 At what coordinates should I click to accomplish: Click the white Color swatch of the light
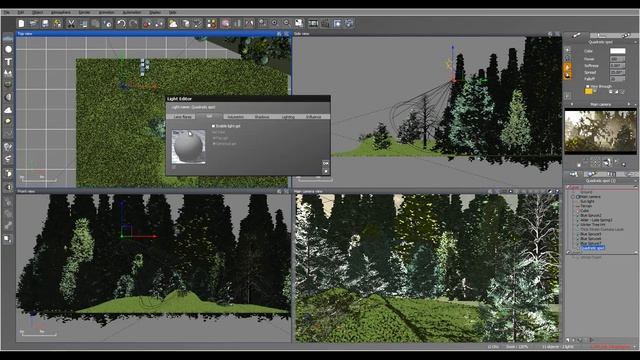[618, 51]
